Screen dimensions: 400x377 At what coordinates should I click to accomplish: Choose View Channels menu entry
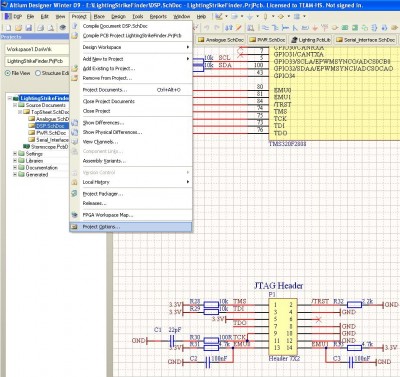coord(131,142)
